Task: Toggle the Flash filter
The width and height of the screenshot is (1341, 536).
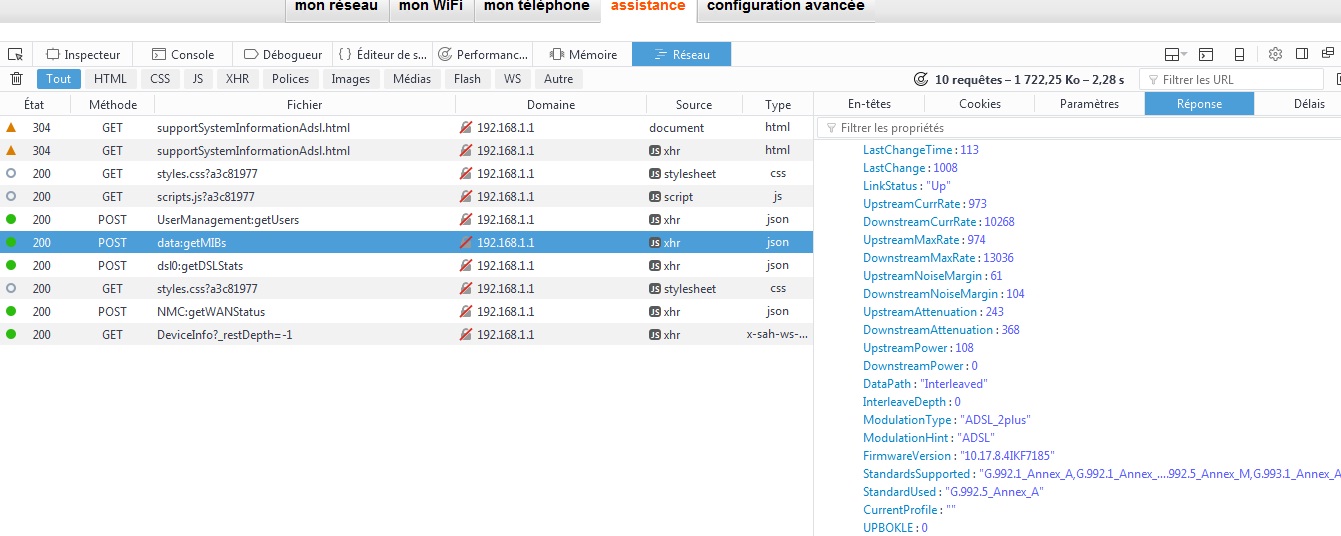Action: 467,79
